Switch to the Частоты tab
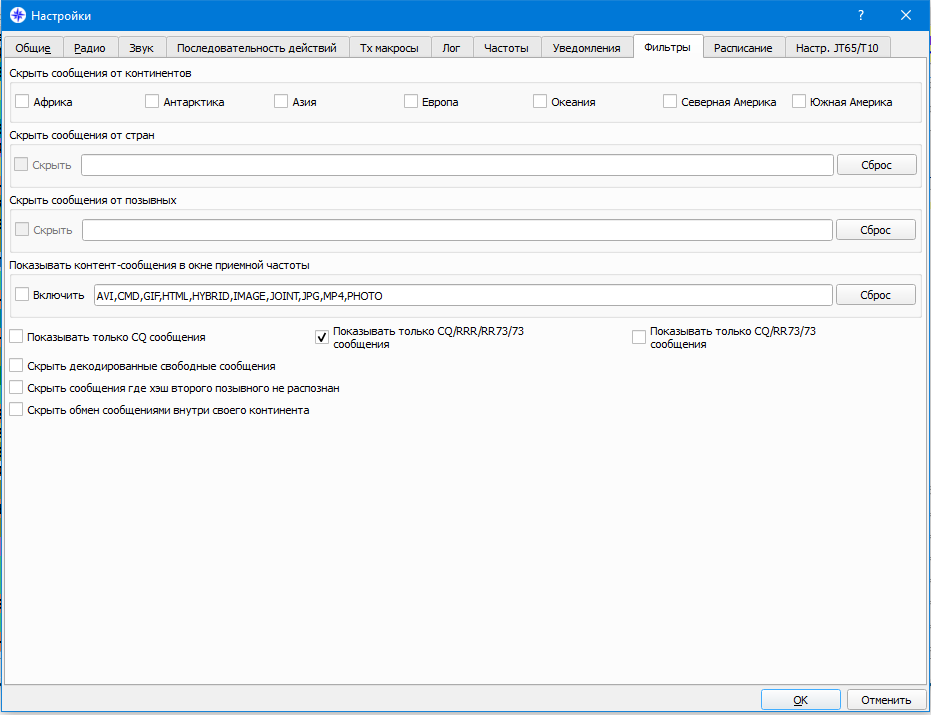The height and width of the screenshot is (715, 931). coord(506,48)
